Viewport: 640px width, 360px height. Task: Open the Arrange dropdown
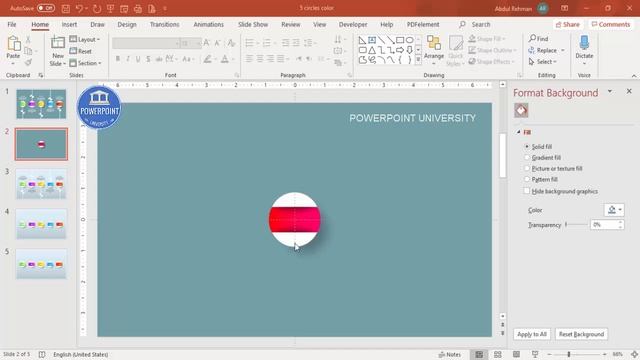(x=433, y=51)
